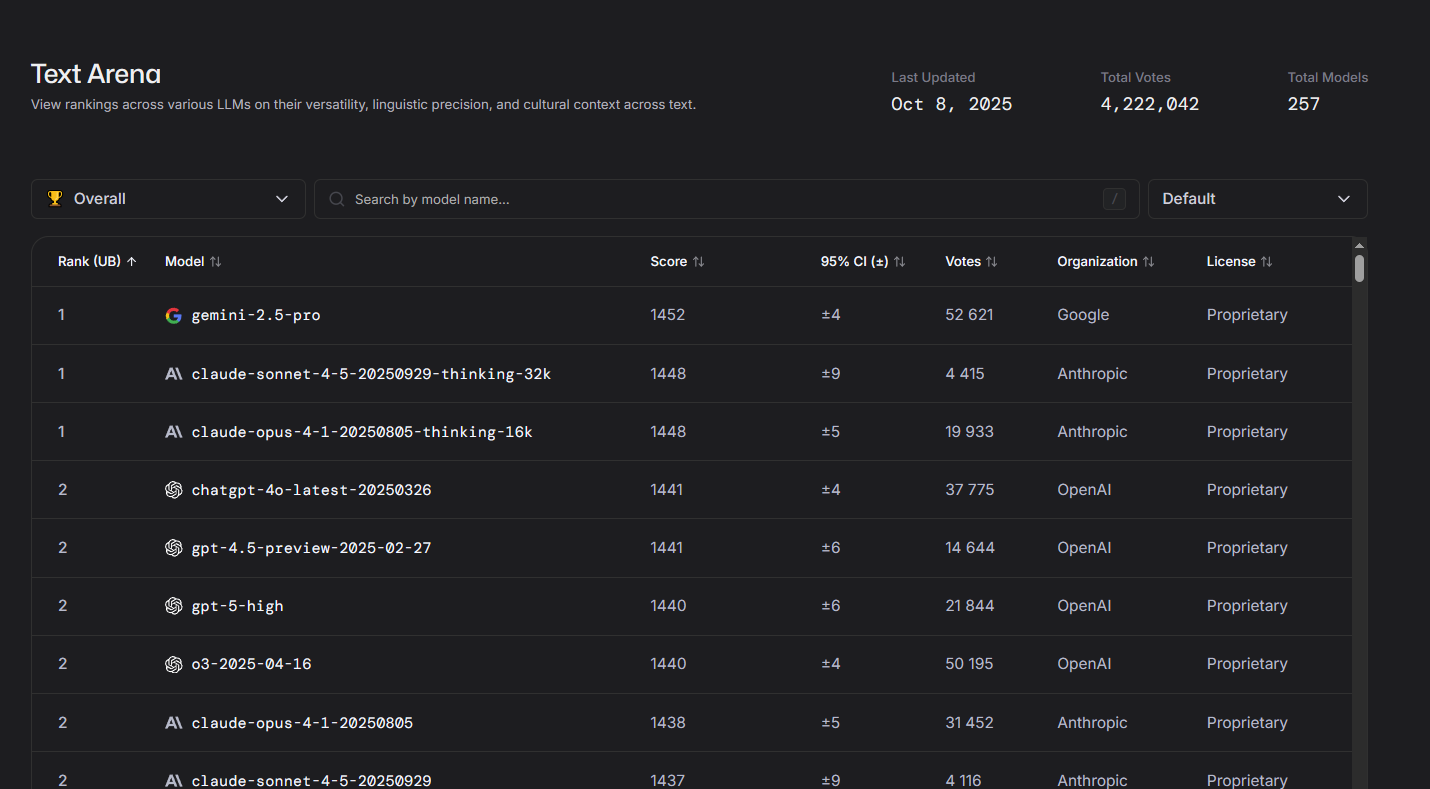Click OpenAI organization in gpt-5-high row
1430x789 pixels.
1084,606
